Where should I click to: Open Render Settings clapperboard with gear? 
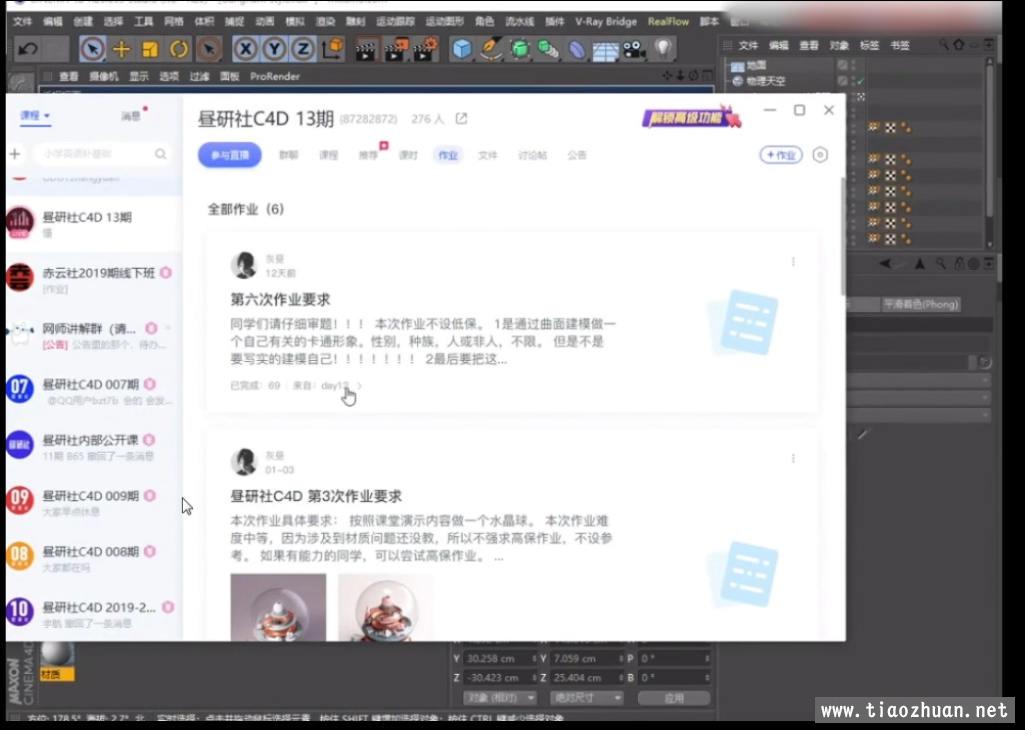tap(426, 50)
